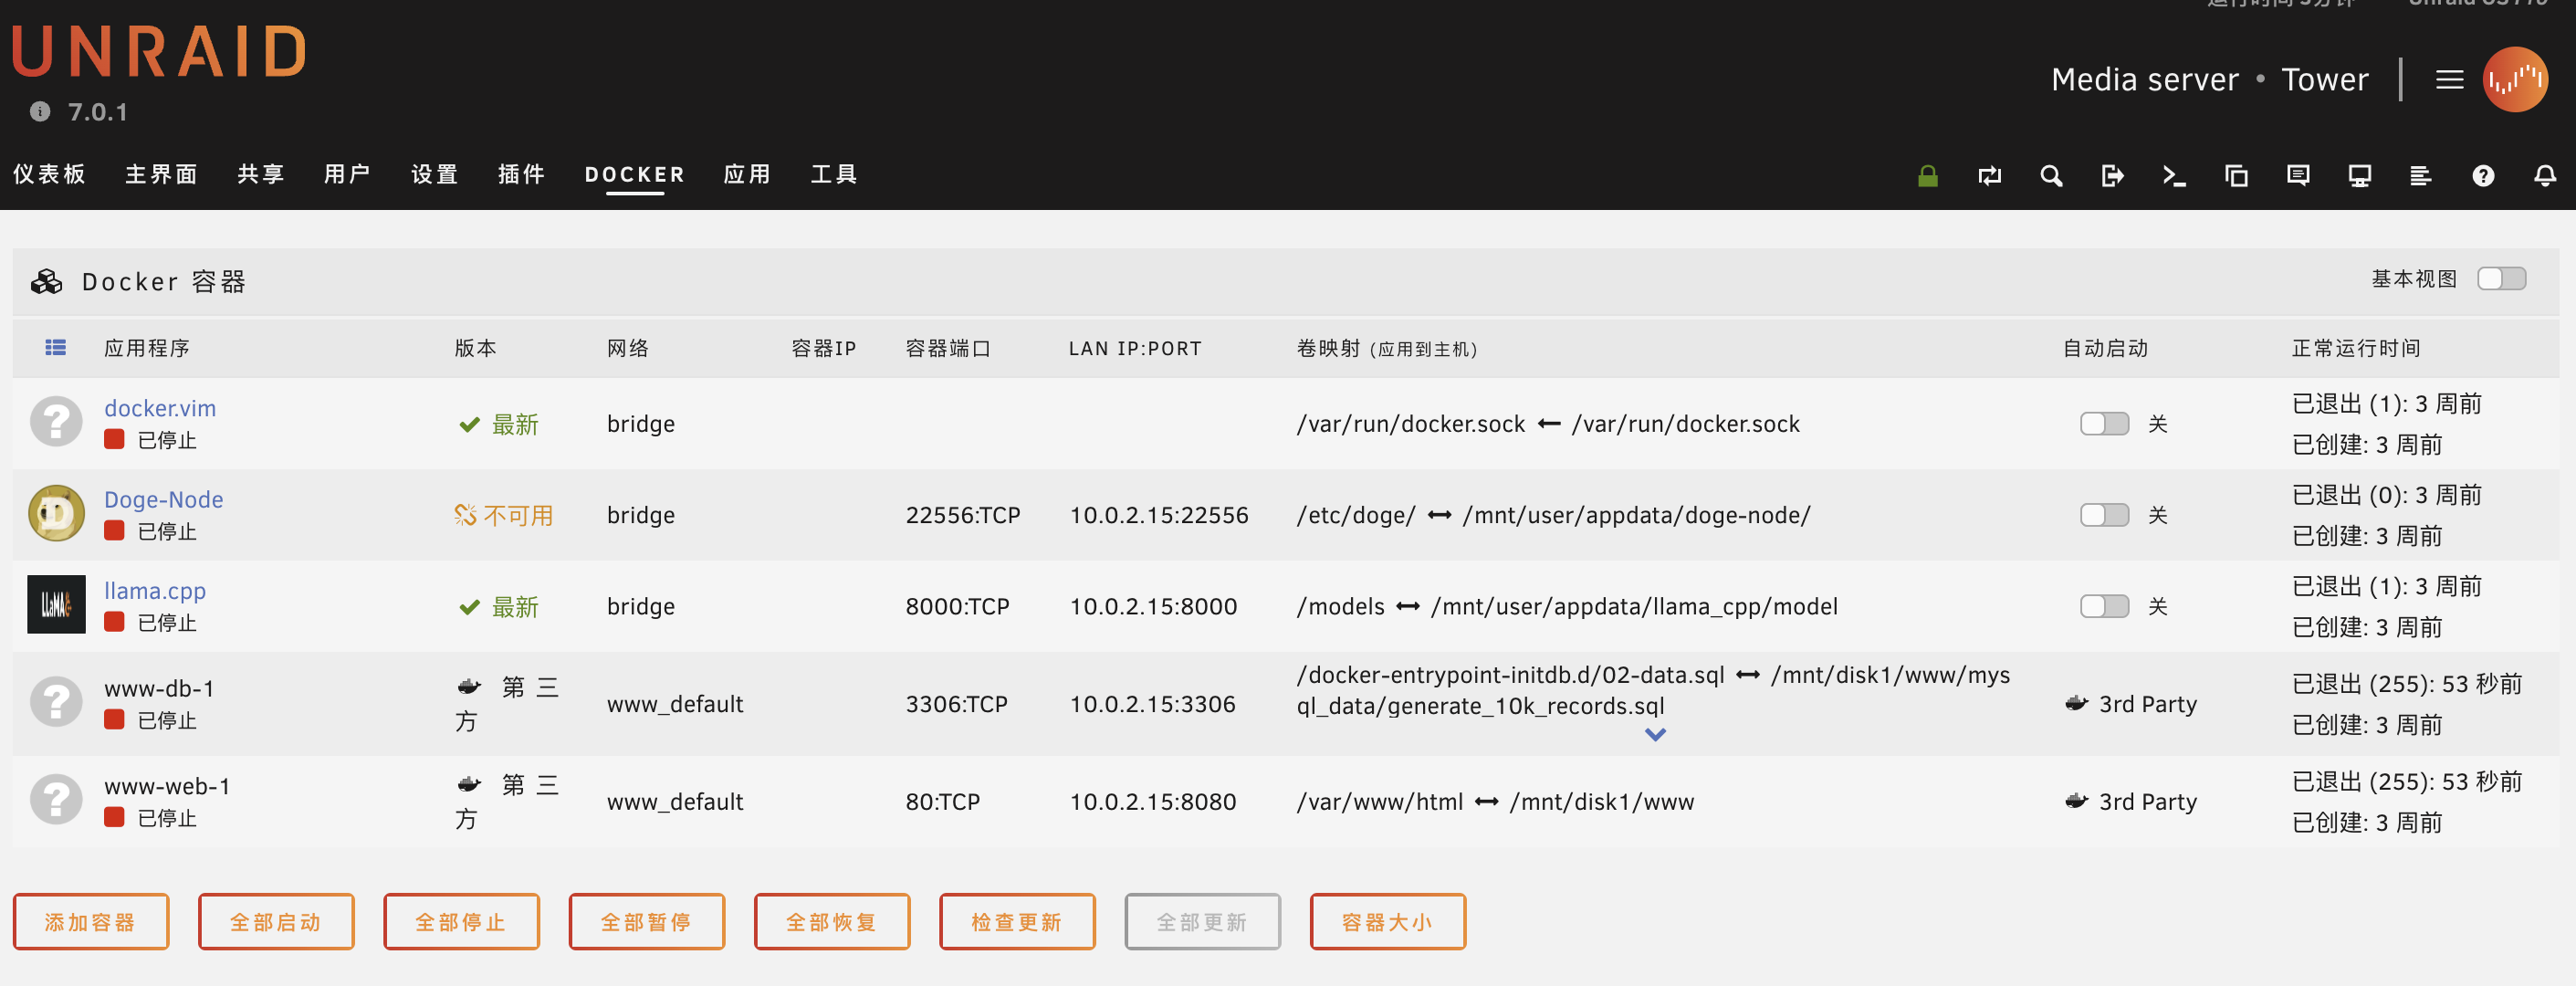Click the Doge-Node 不可用 version status
2576x986 pixels.
click(x=503, y=515)
